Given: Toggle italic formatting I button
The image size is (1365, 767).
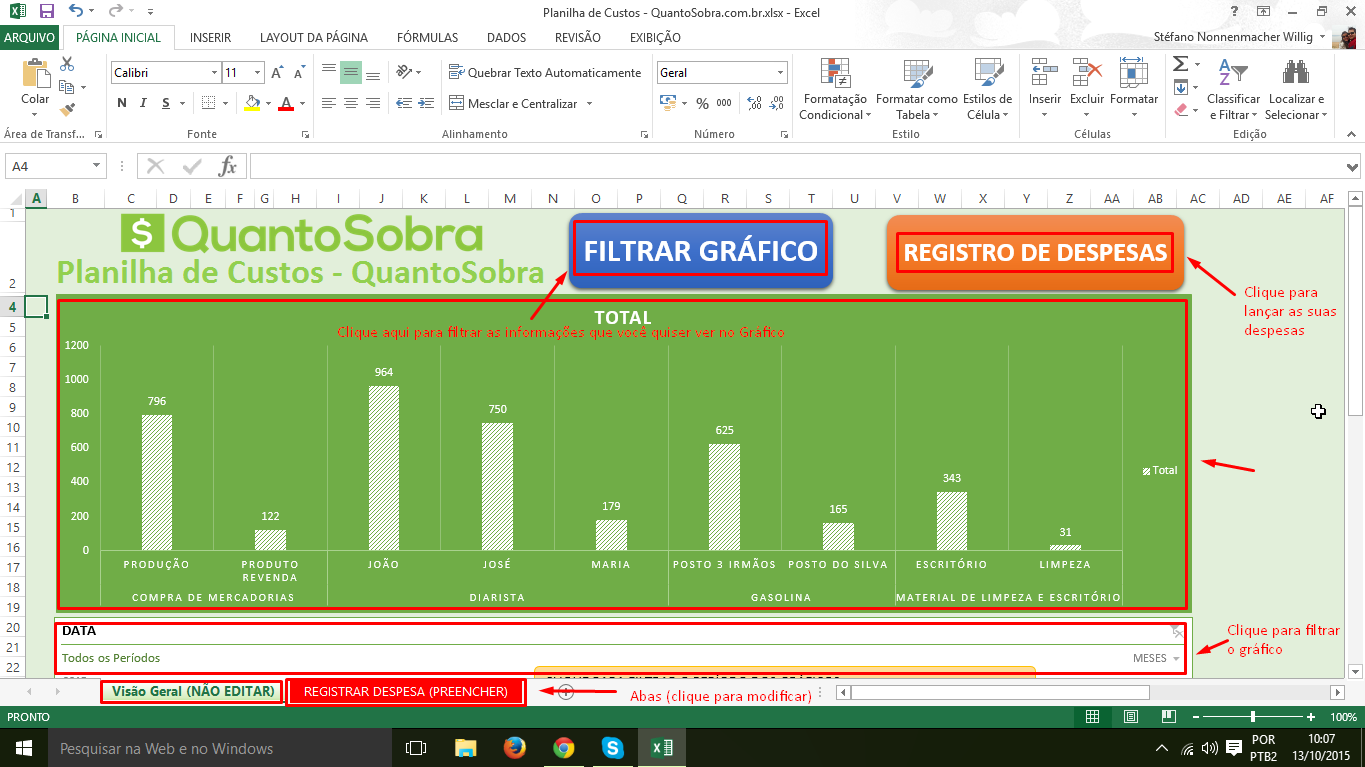Looking at the screenshot, I should [144, 103].
